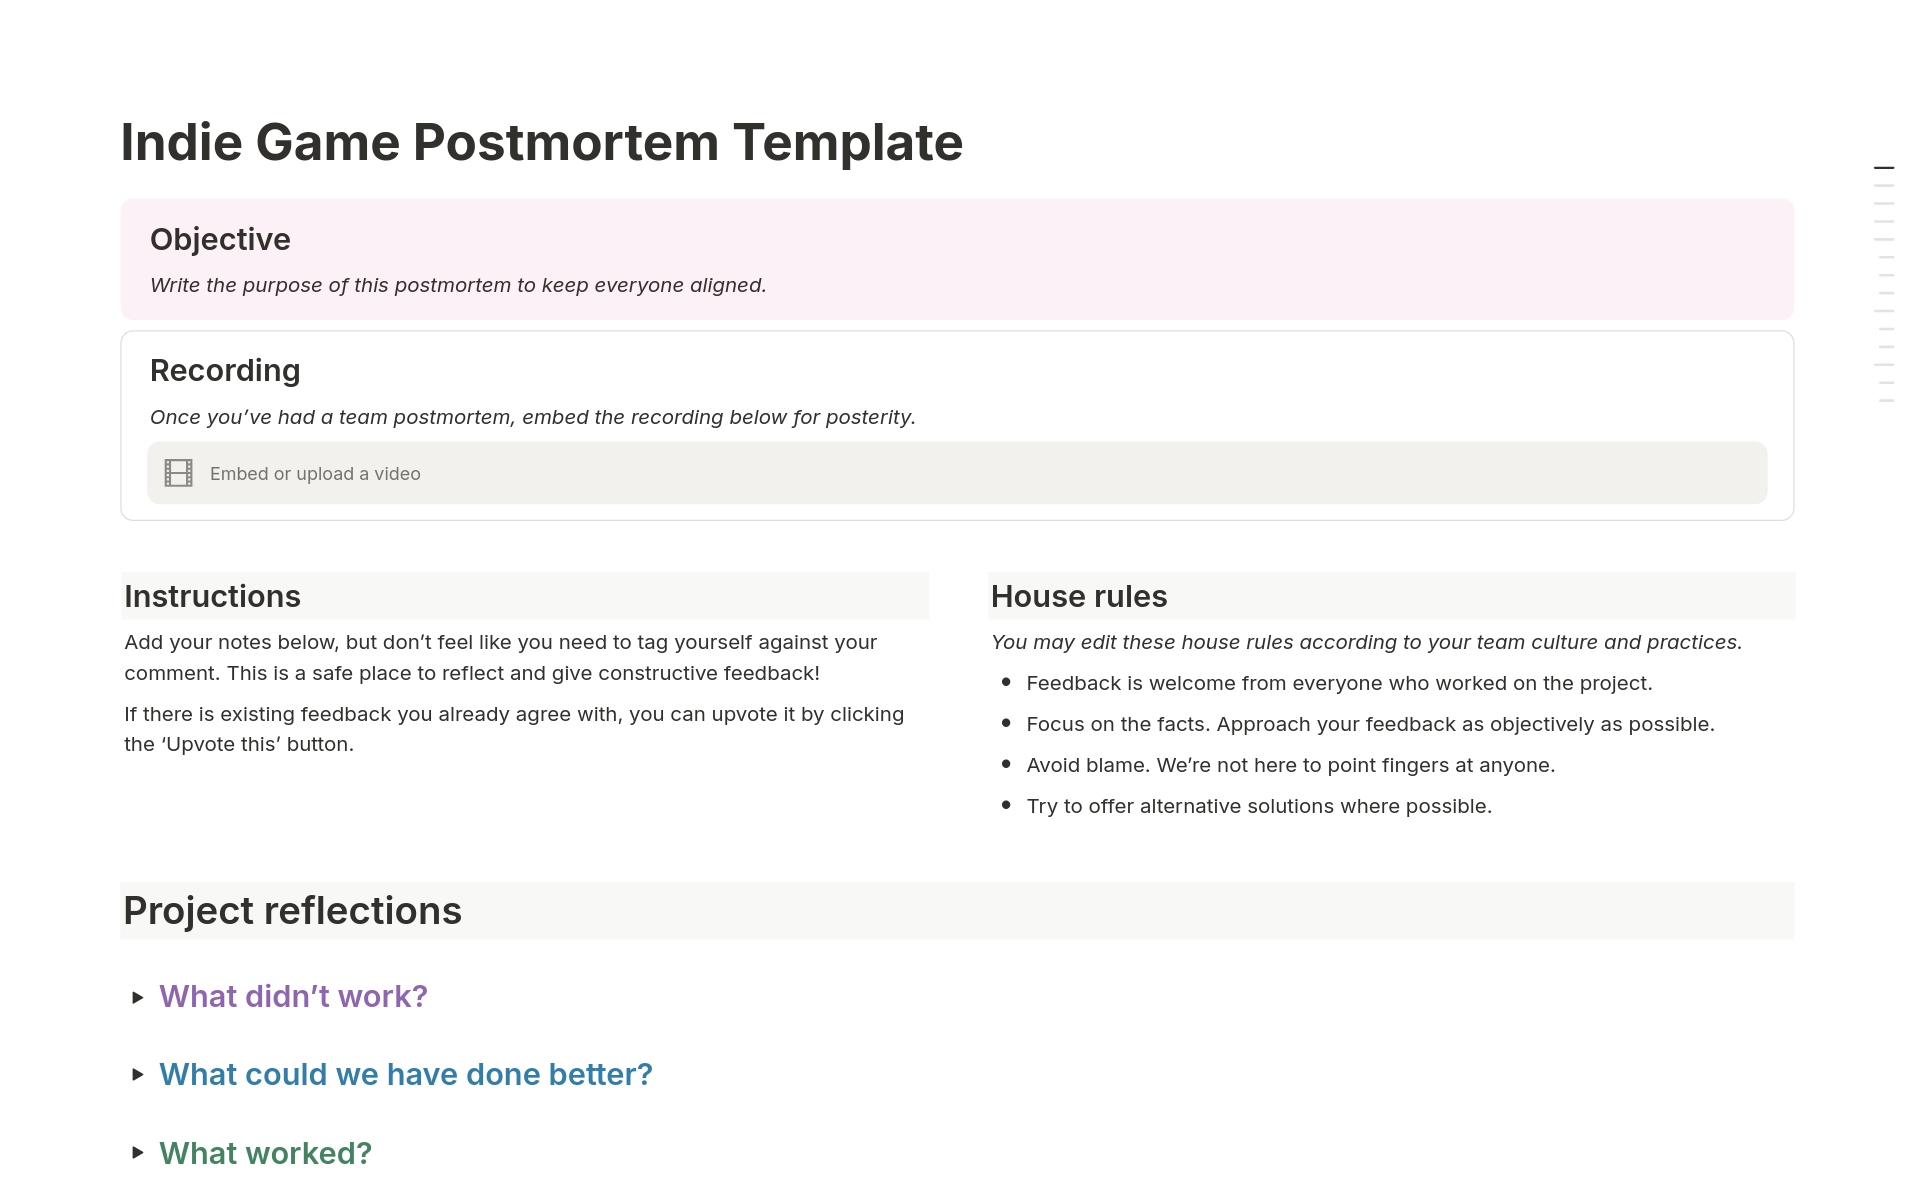Jump to the last marker in the page outline
Image resolution: width=1920 pixels, height=1199 pixels.
pos(1886,401)
